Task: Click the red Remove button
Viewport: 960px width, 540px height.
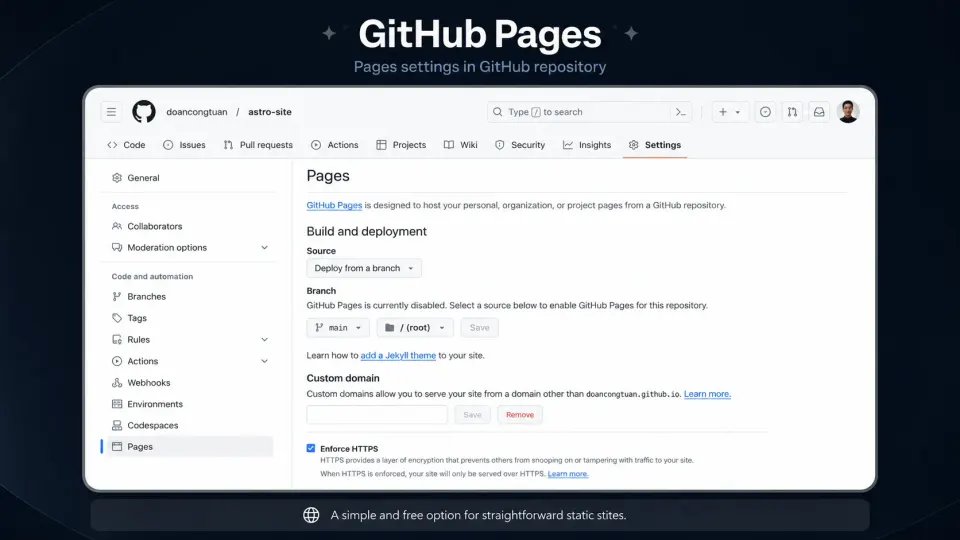Action: click(520, 414)
